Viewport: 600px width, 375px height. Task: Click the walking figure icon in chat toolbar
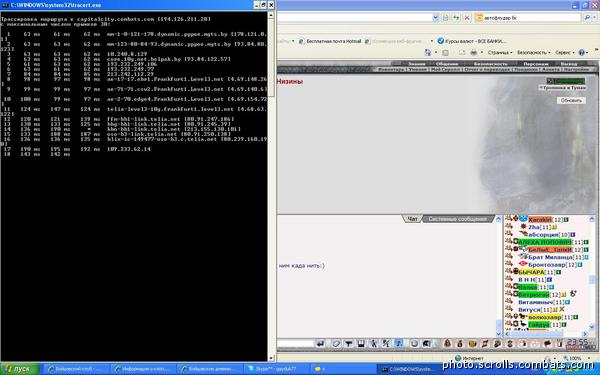click(373, 344)
